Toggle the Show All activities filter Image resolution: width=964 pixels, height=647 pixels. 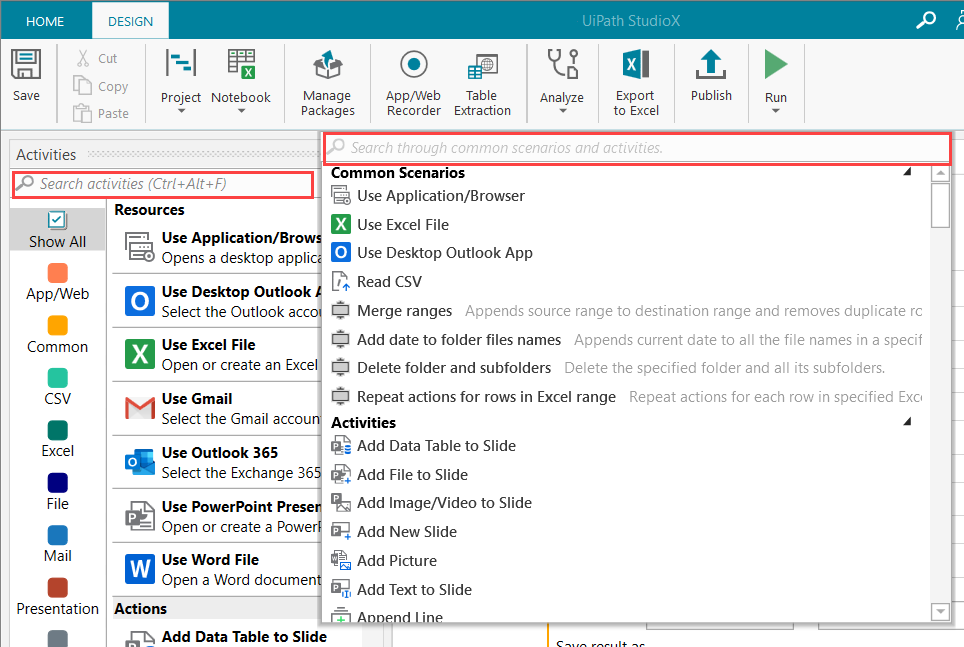point(57,229)
